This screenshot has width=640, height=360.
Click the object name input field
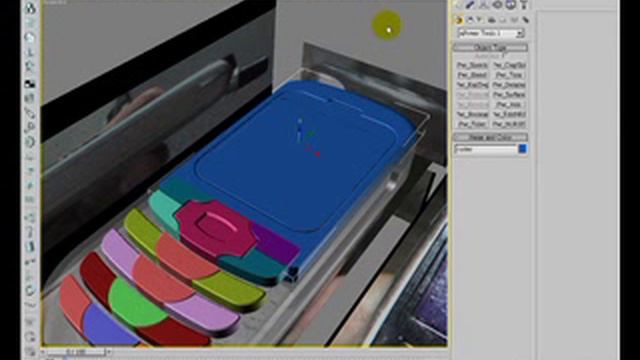coord(486,149)
